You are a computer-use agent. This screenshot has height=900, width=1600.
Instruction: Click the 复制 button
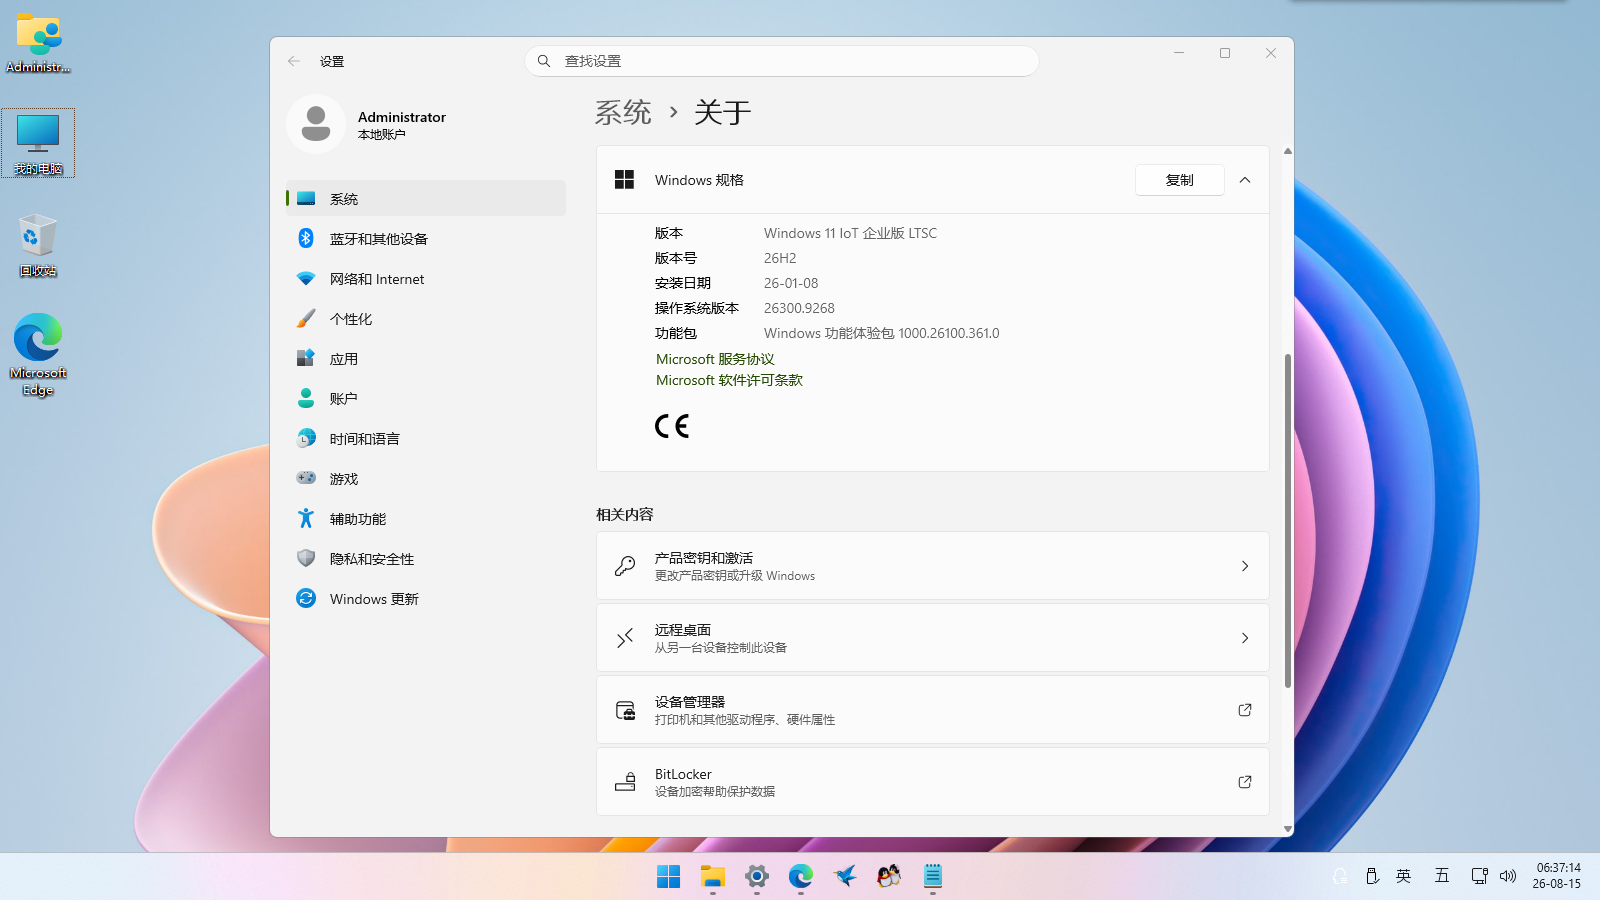click(x=1180, y=180)
